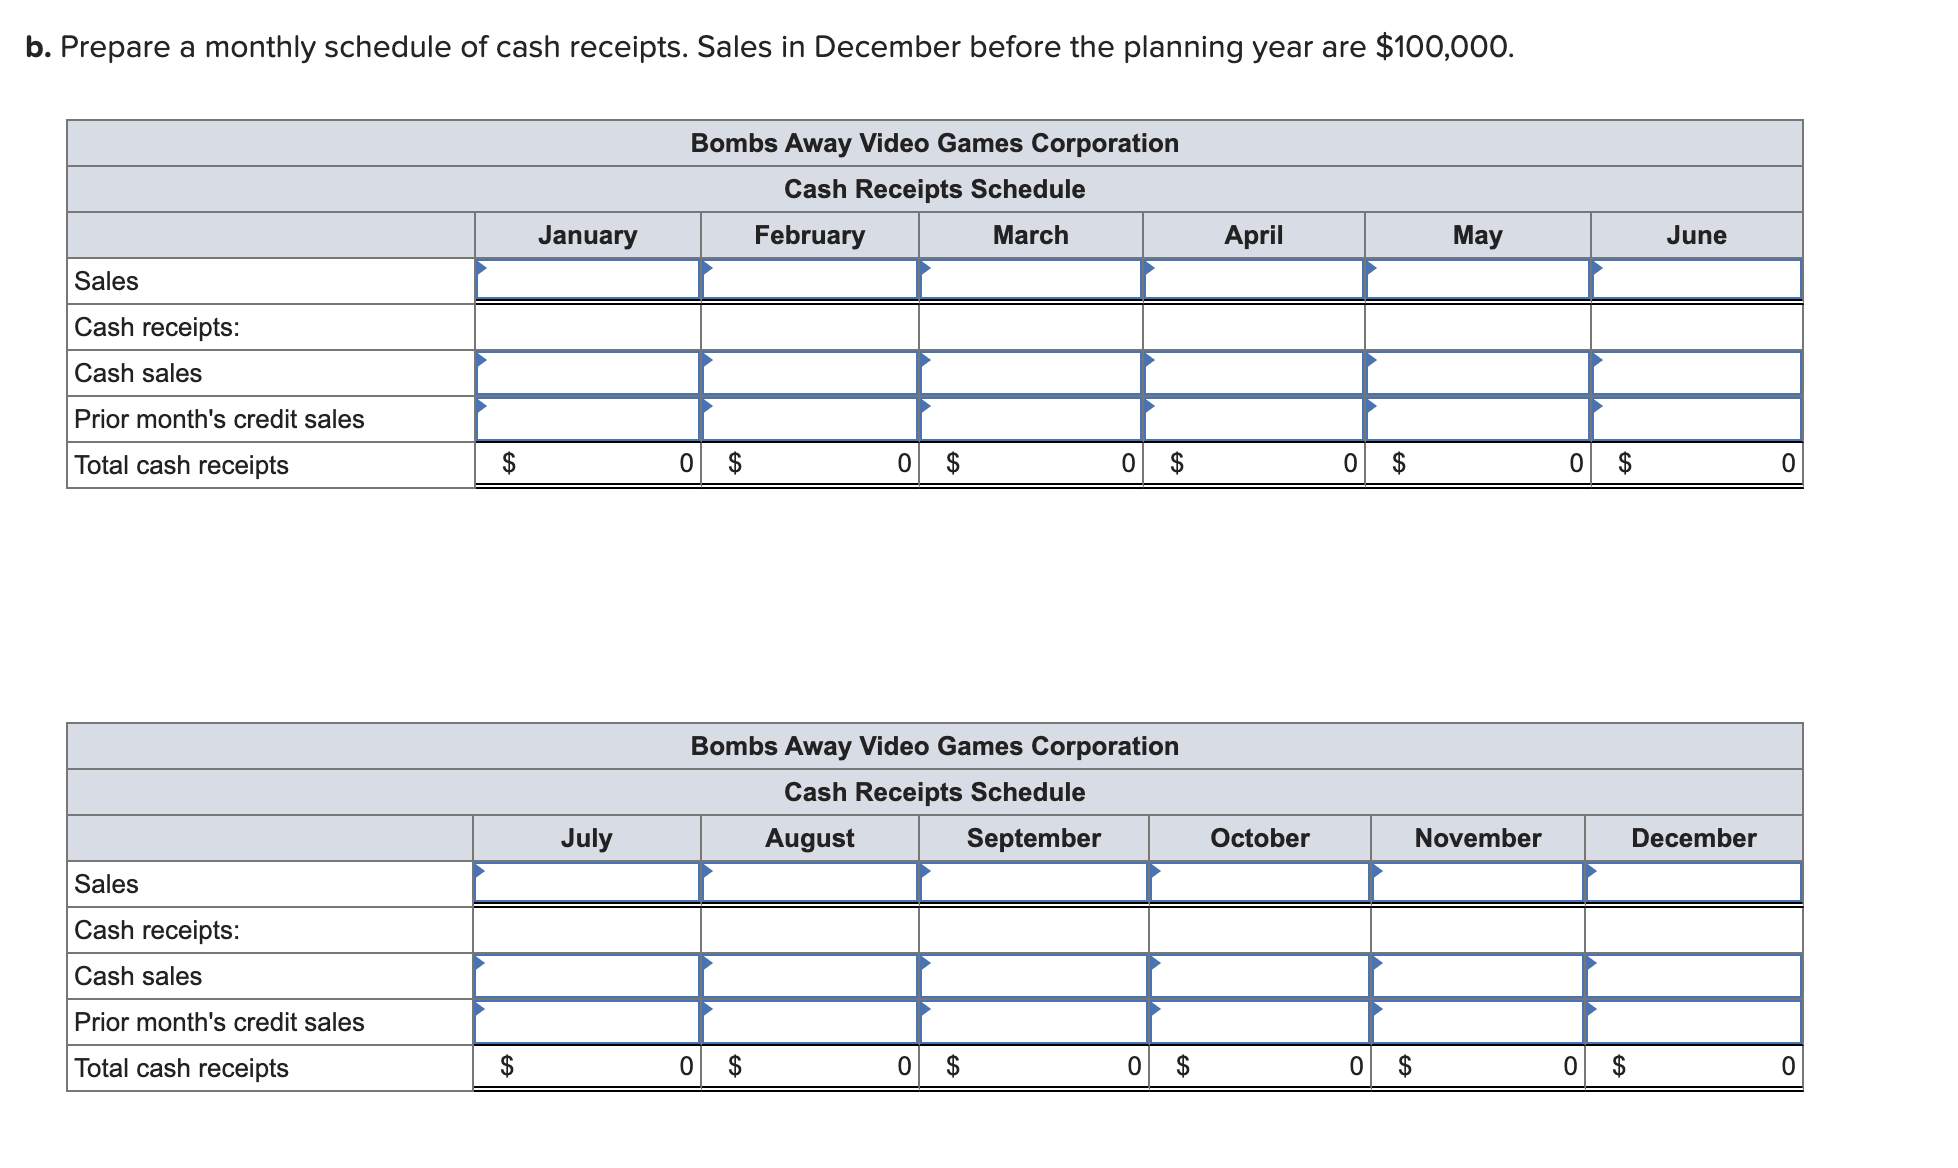
Task: Select the February Cash sales cell
Action: coord(810,373)
